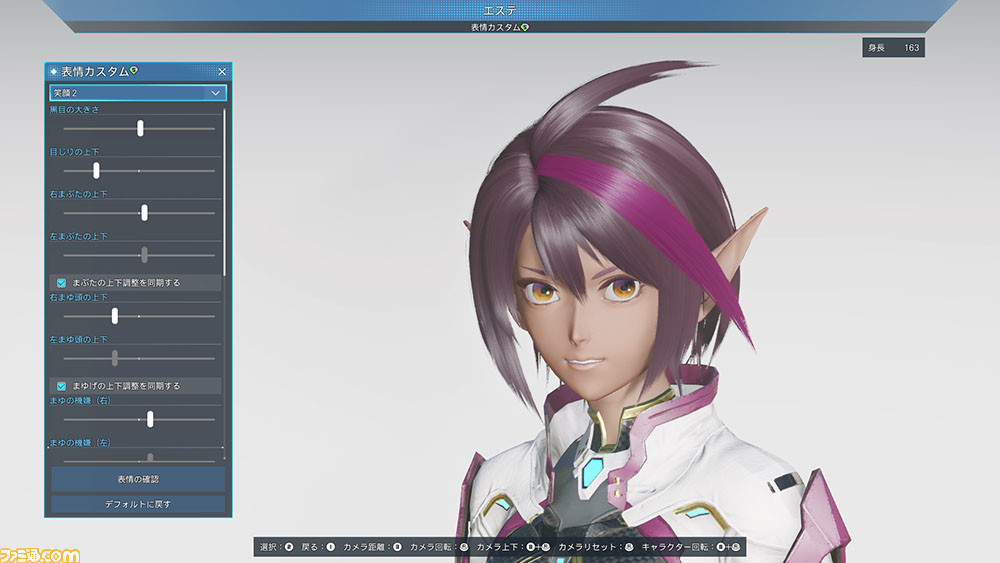Open the 笑顔2 expression dropdown
The height and width of the screenshot is (563, 1000).
click(138, 92)
